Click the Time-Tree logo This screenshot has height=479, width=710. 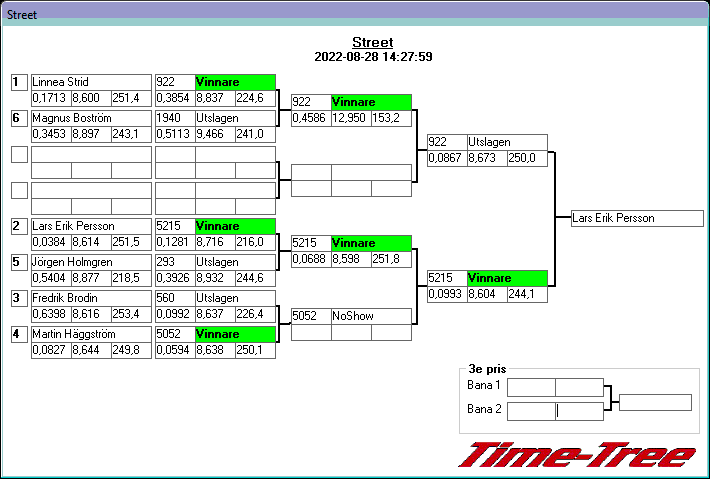tap(578, 455)
